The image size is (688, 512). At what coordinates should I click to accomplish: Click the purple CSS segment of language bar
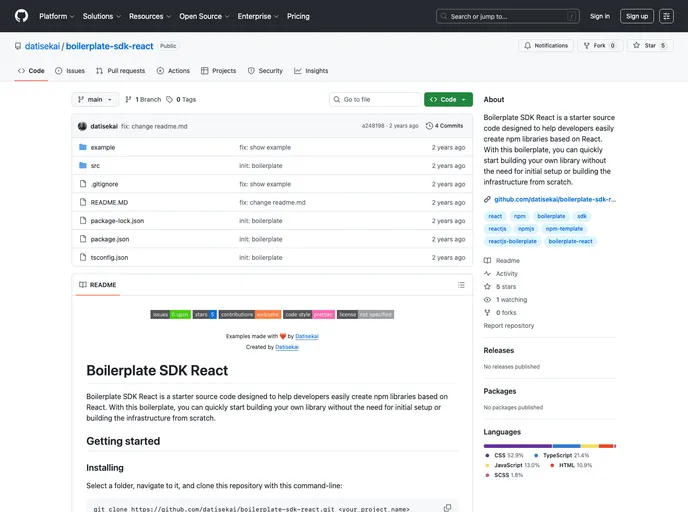[x=518, y=446]
